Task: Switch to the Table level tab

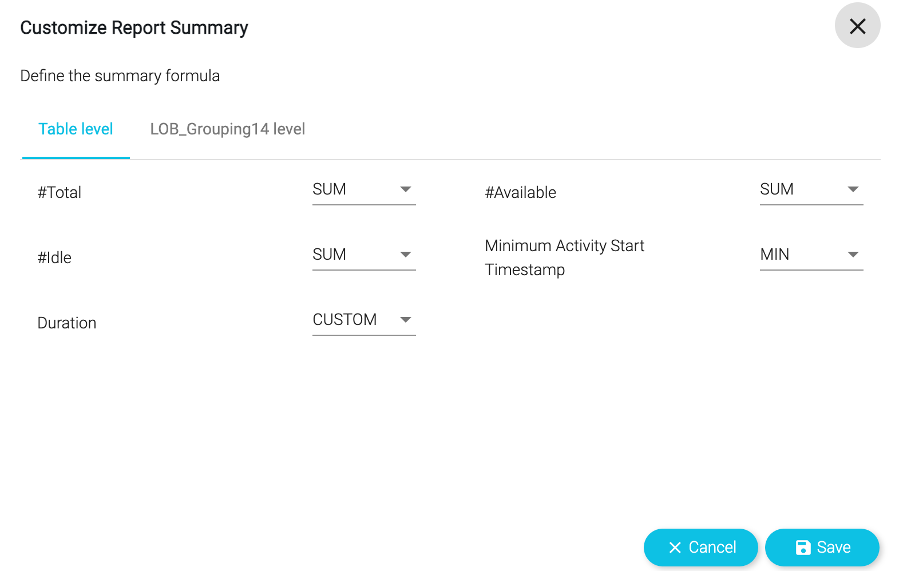Action: tap(76, 129)
